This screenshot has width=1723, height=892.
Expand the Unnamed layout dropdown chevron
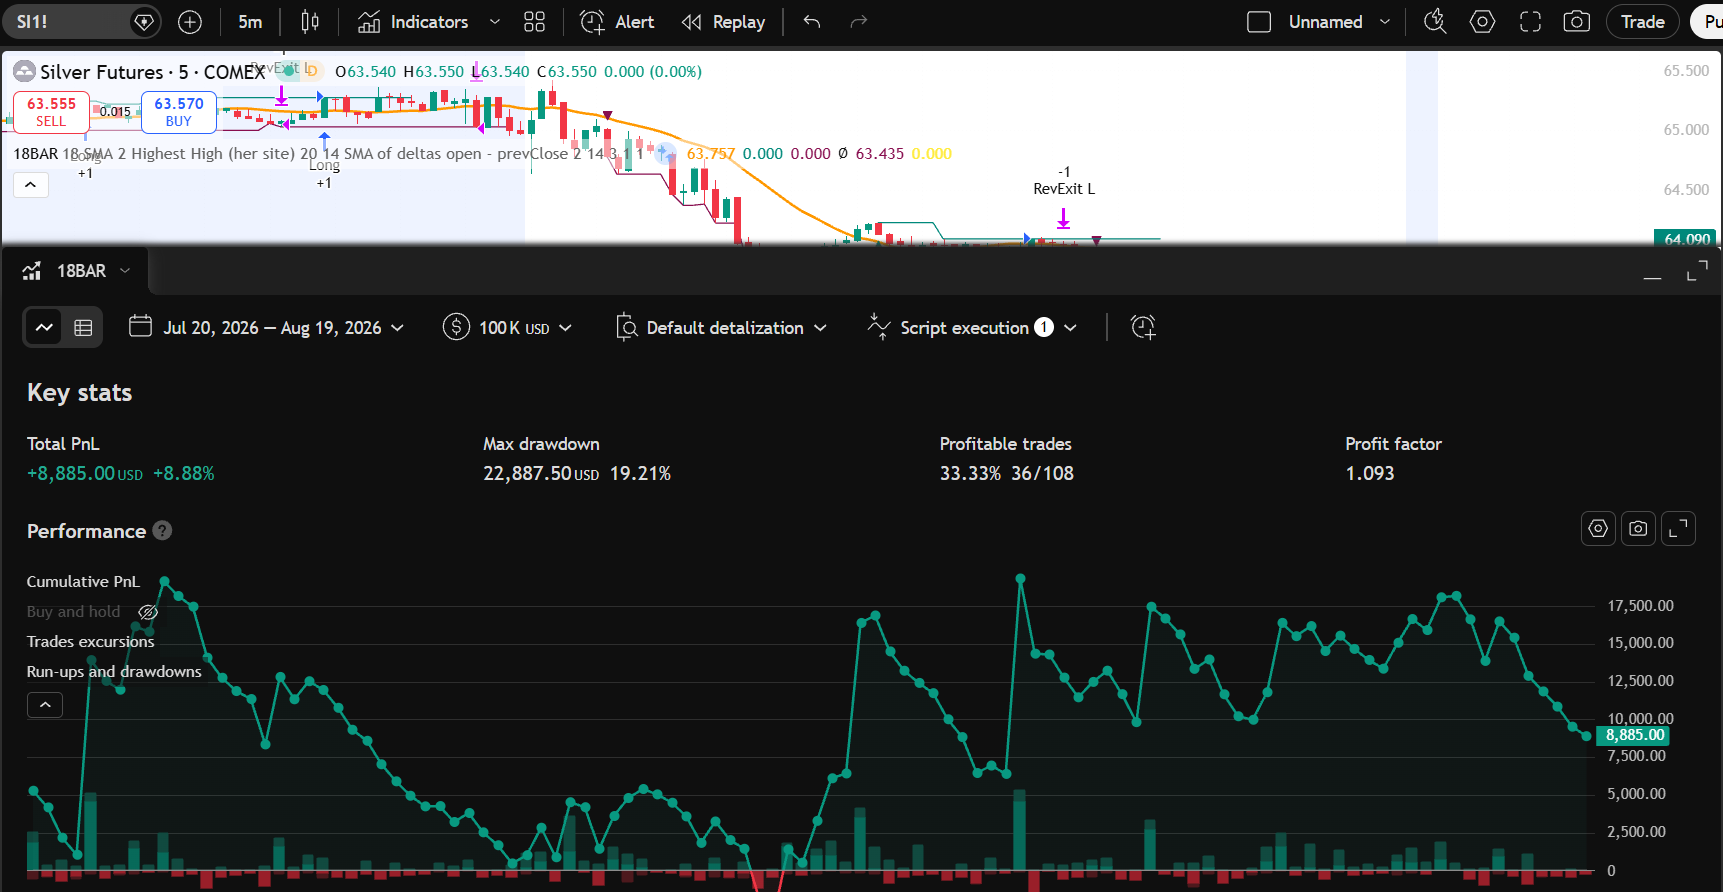click(1385, 21)
